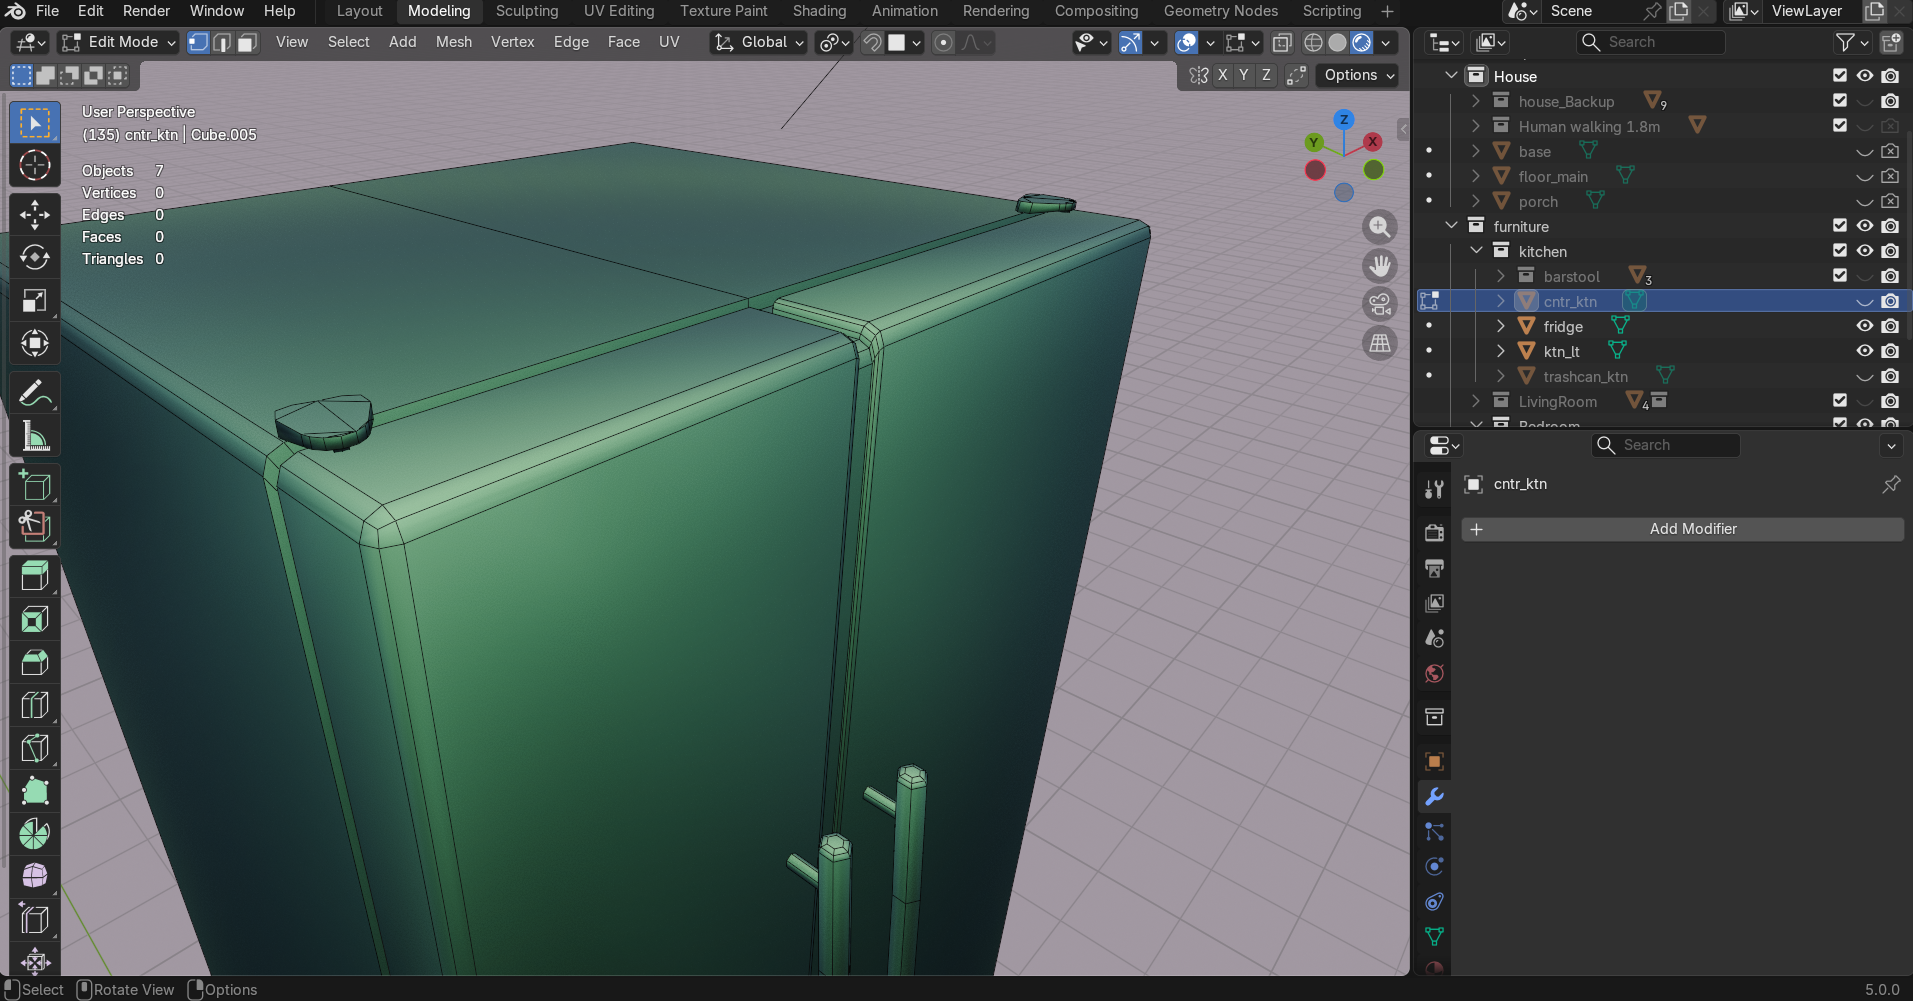Click the 3D Cursor tool
This screenshot has height=1001, width=1913.
pos(35,165)
